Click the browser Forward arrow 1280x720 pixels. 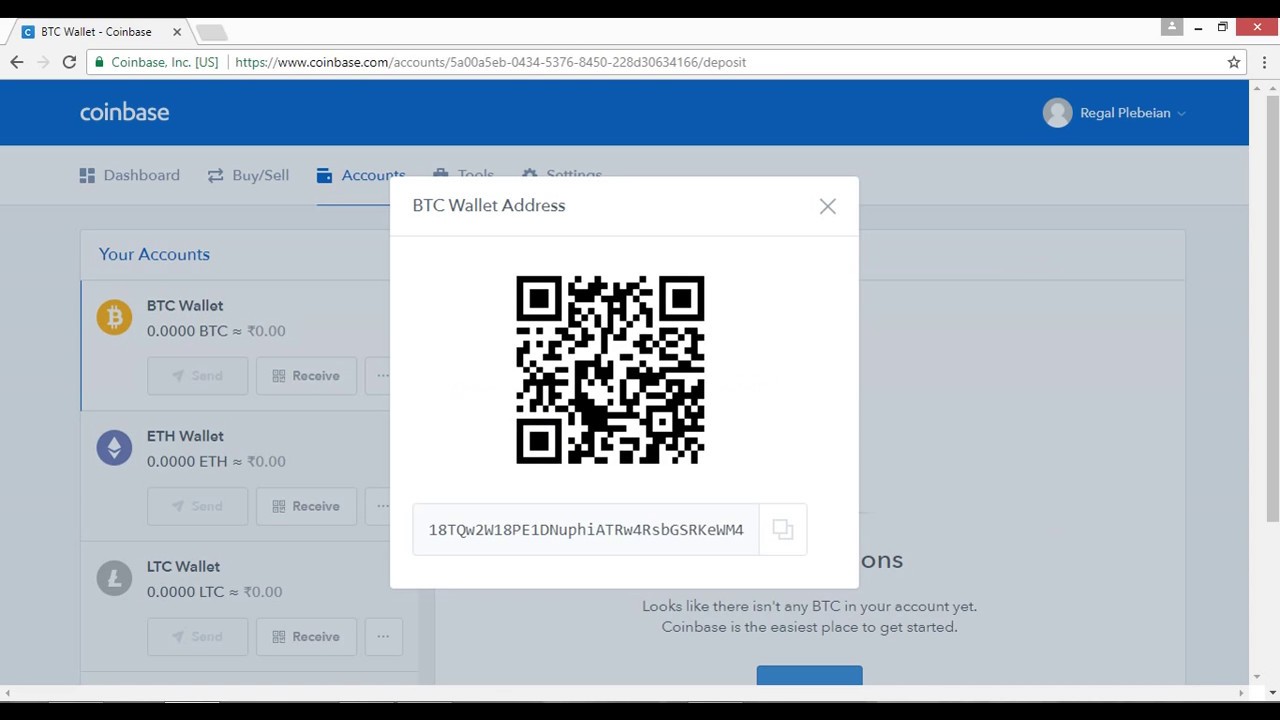(43, 62)
